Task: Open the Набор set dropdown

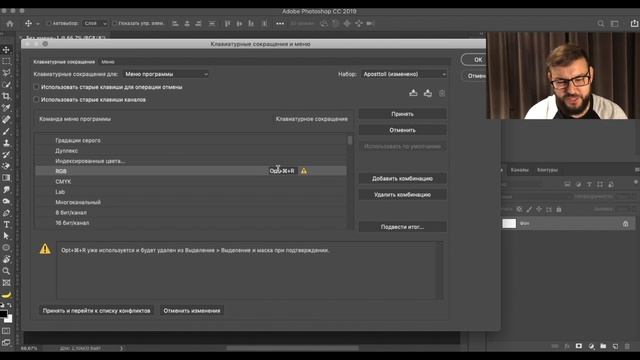Action: pos(404,74)
